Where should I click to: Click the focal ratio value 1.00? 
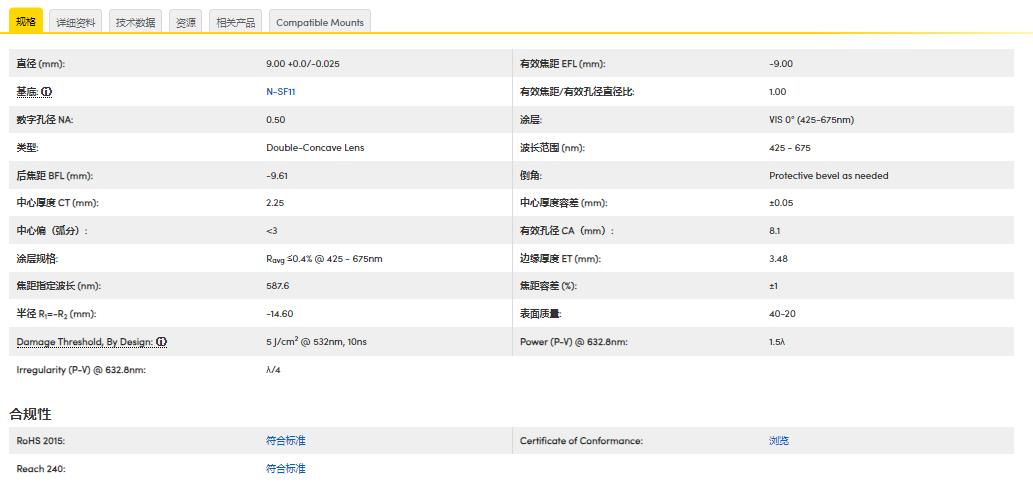(777, 92)
